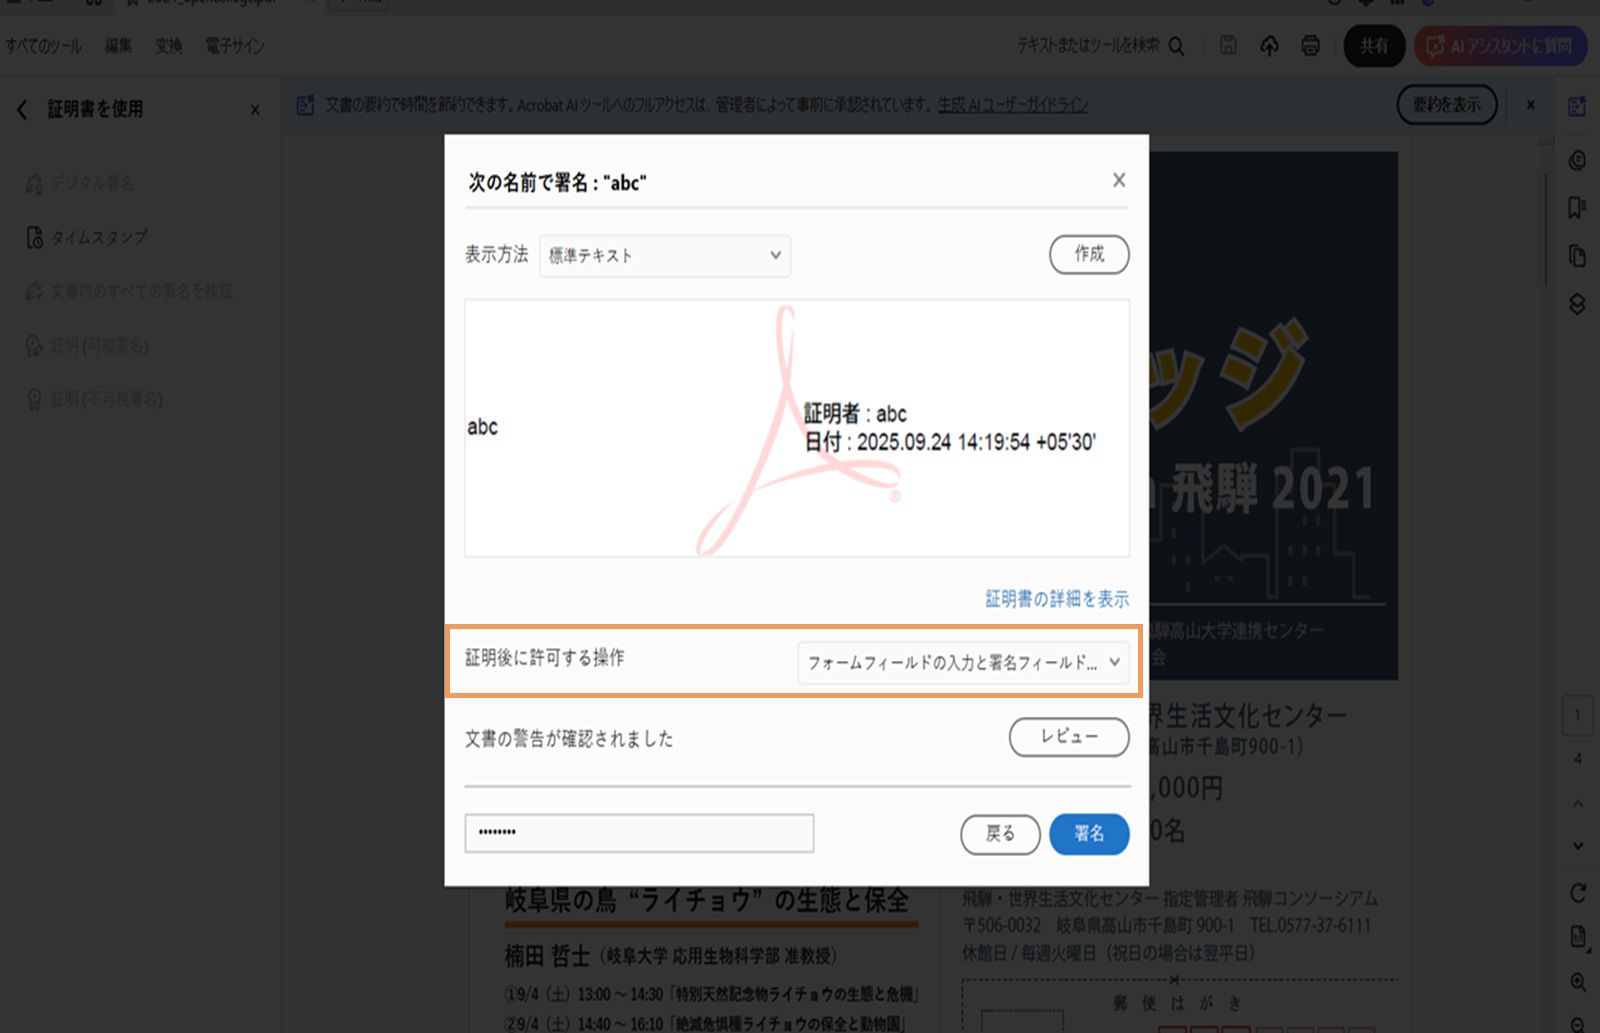Open the 証明後に許可する操作 dropdown
Image resolution: width=1600 pixels, height=1033 pixels.
(963, 662)
